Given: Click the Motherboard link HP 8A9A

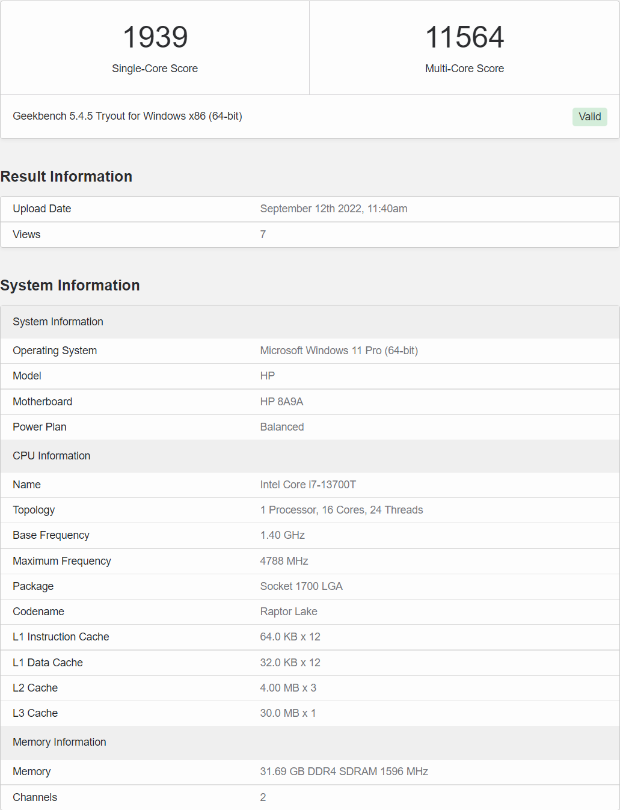Looking at the screenshot, I should click(279, 401).
